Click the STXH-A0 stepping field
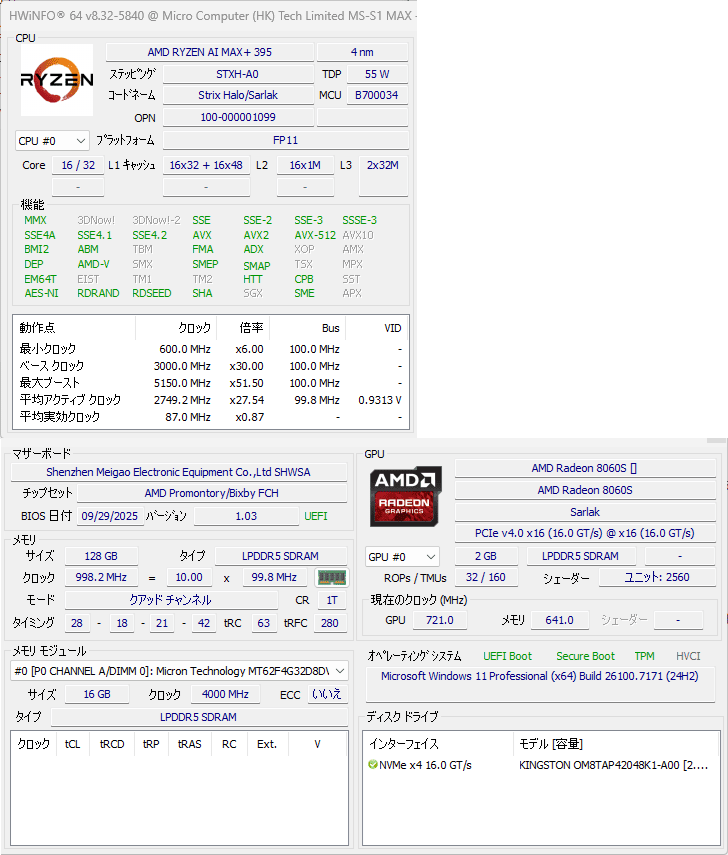Viewport: 728px width, 855px height. pos(238,74)
